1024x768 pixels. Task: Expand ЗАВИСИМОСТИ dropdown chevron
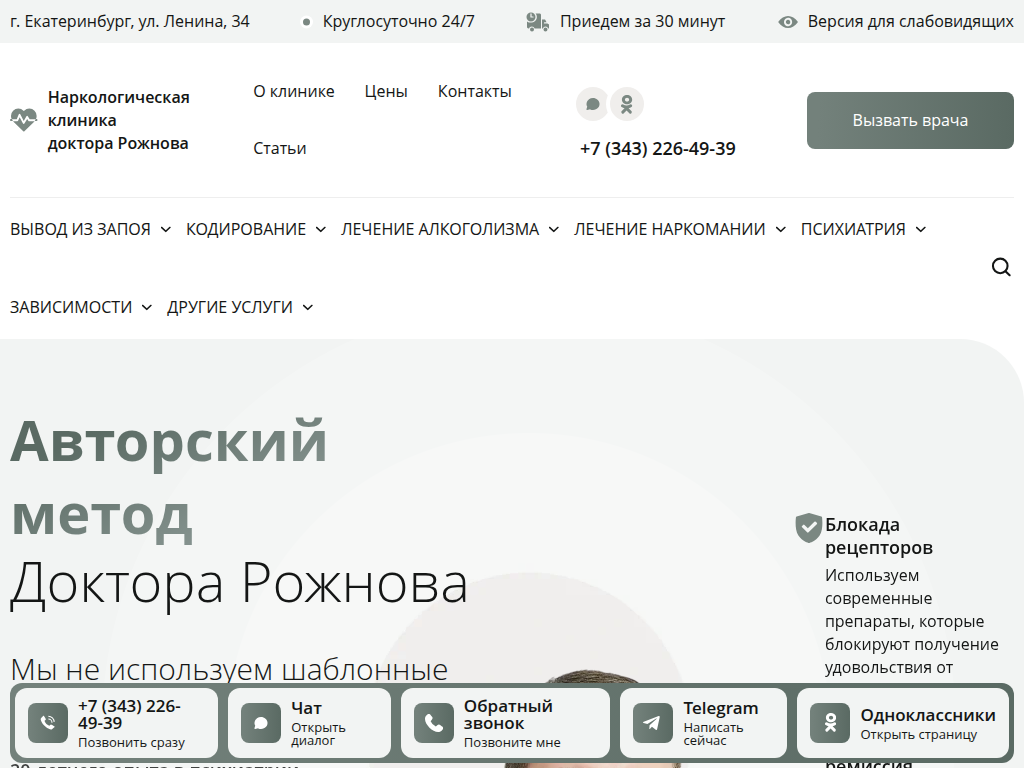[x=147, y=307]
